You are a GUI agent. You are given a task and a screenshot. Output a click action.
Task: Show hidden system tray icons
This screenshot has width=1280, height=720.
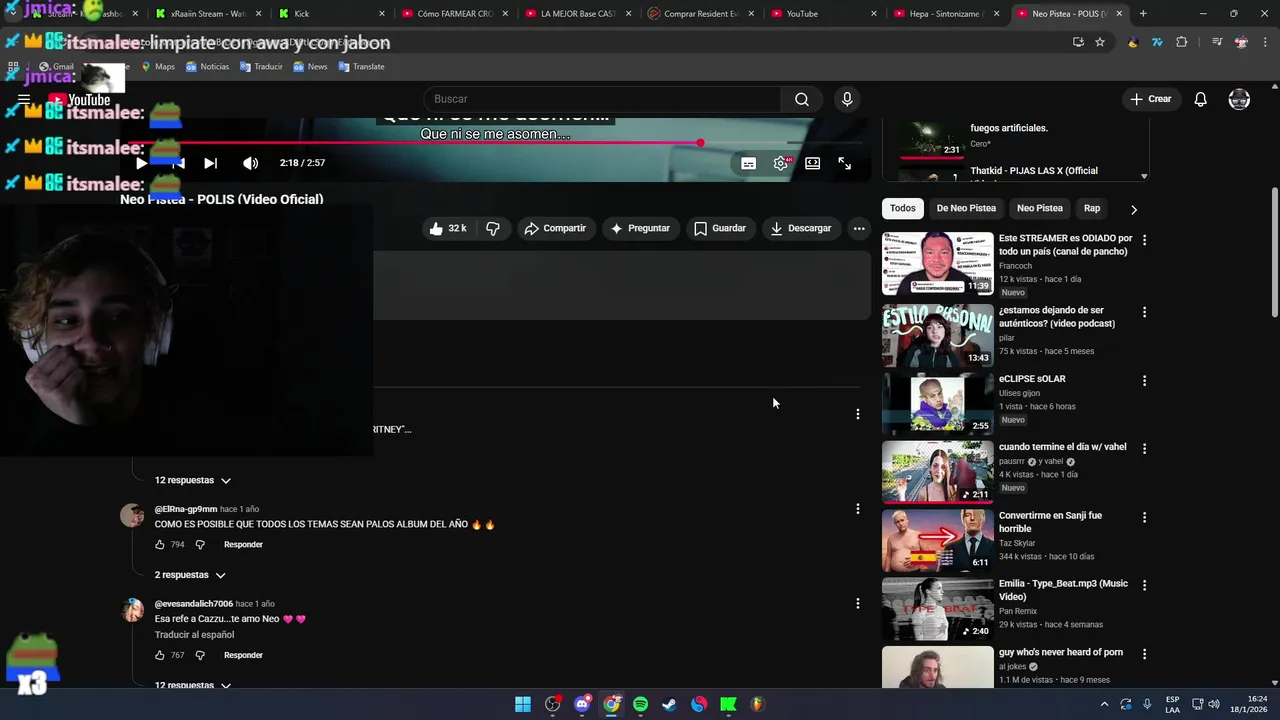[x=1106, y=704]
